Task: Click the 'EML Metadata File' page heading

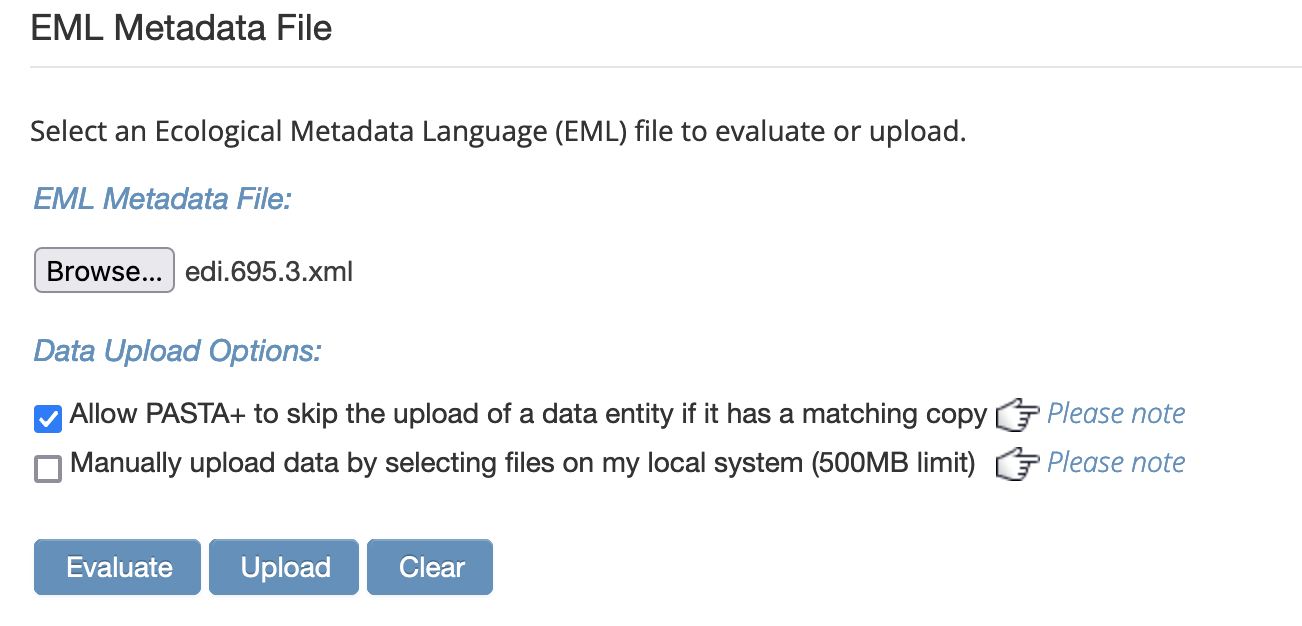Action: click(181, 28)
